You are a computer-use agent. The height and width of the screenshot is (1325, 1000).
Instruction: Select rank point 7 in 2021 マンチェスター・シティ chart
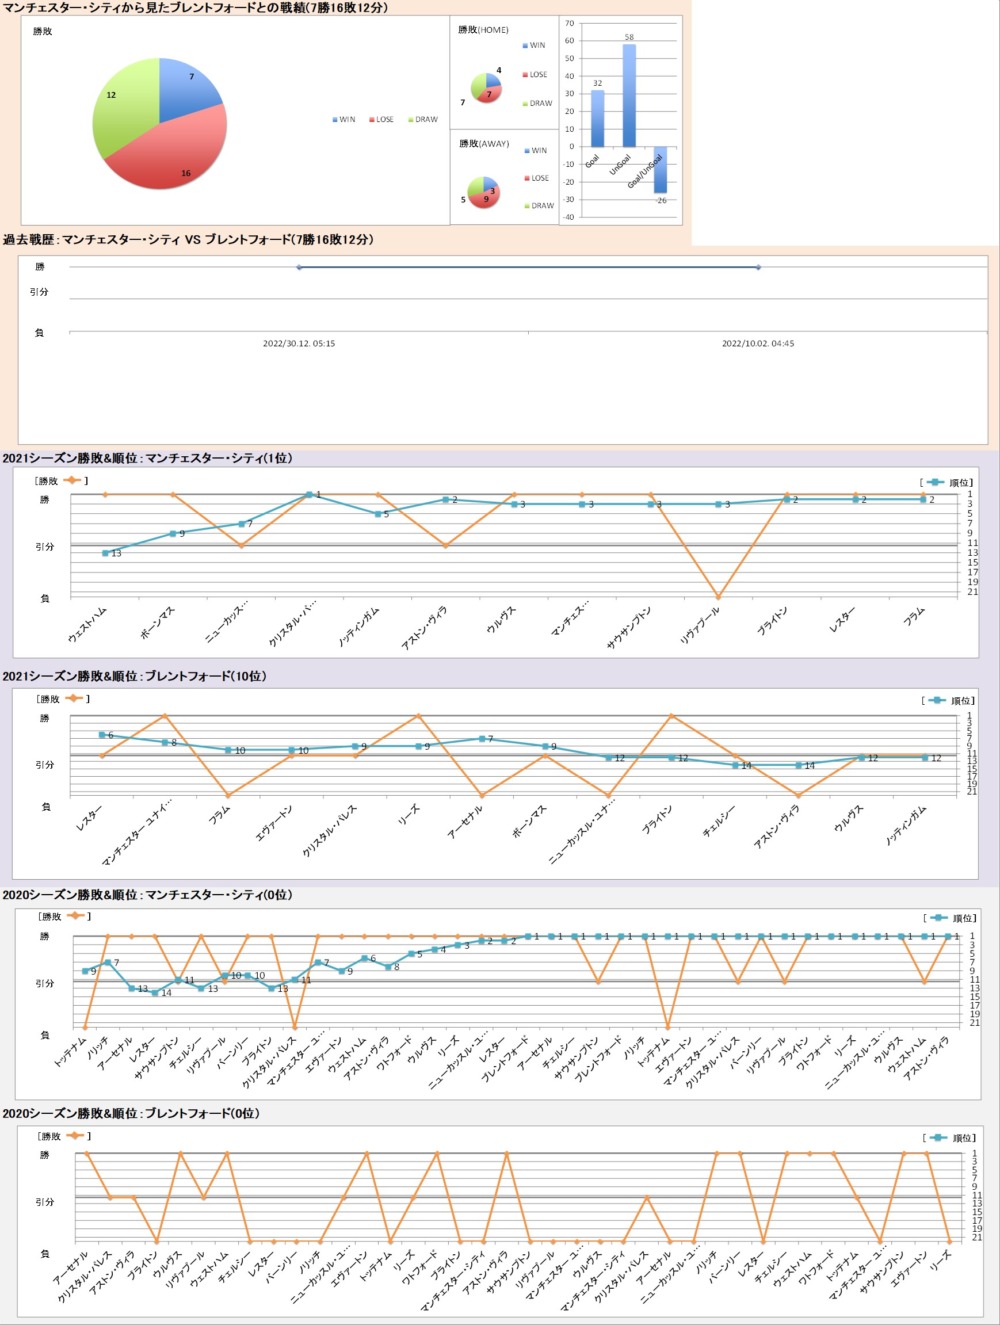(241, 524)
